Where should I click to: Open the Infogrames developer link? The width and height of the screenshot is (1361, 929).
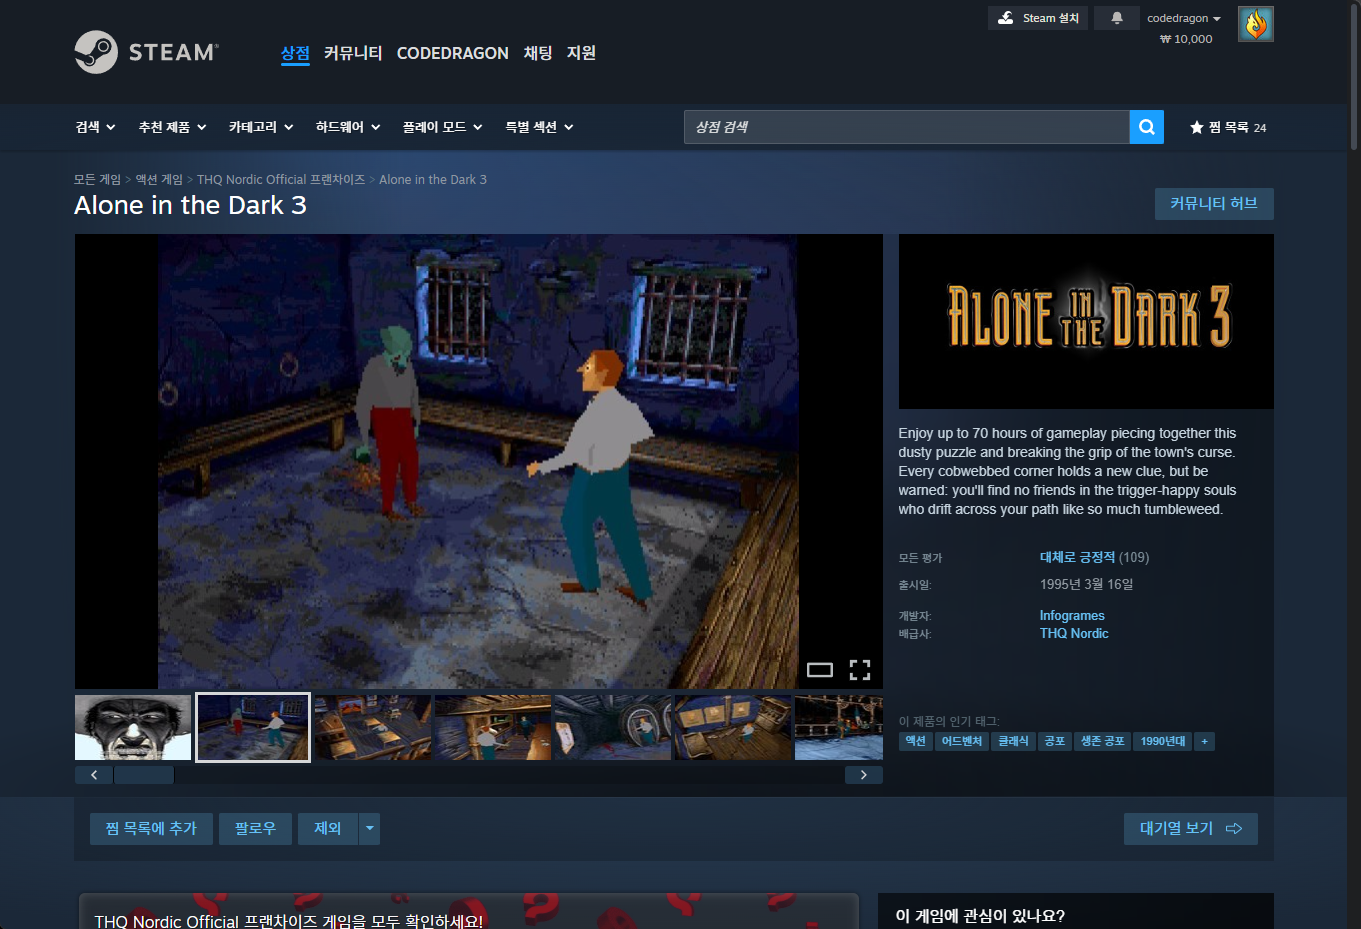pos(1072,616)
